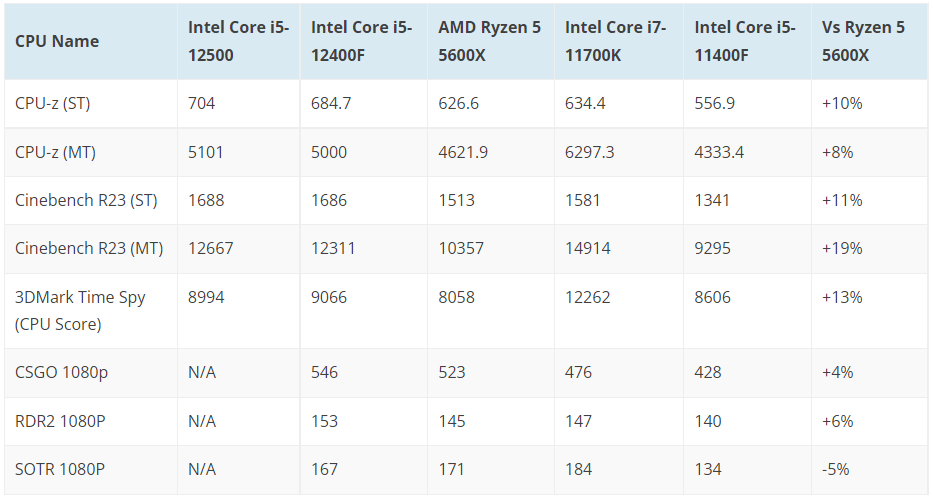Select the 'Cinebench R23 (ST)' row label

point(86,201)
